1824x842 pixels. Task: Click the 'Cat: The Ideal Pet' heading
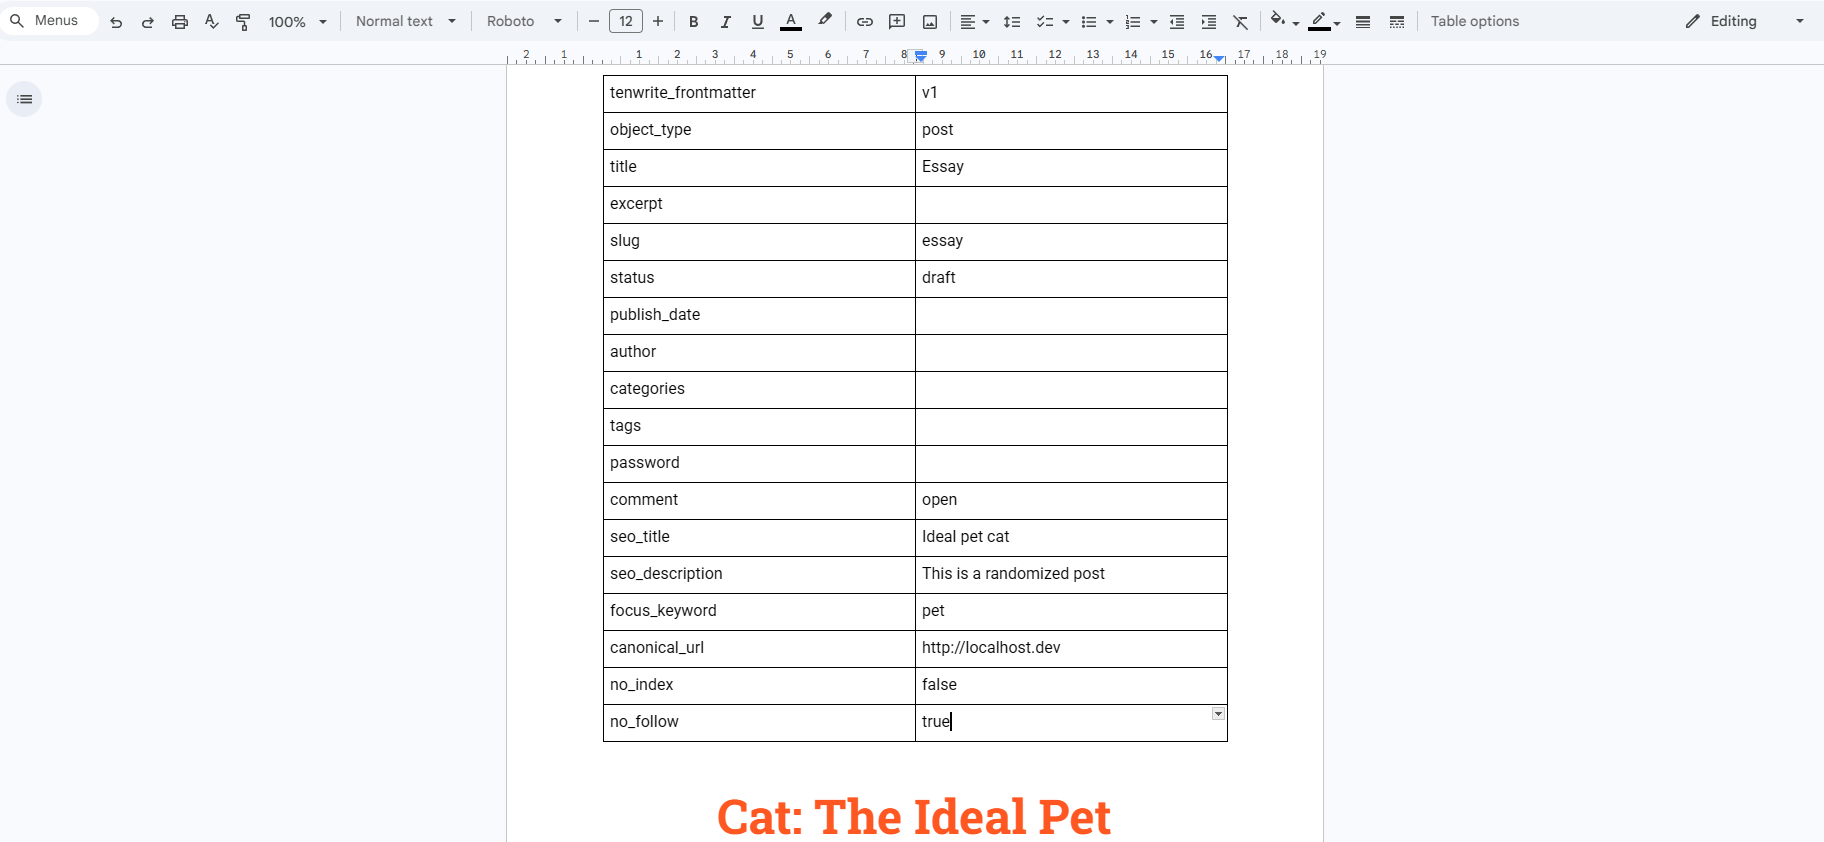(x=914, y=817)
